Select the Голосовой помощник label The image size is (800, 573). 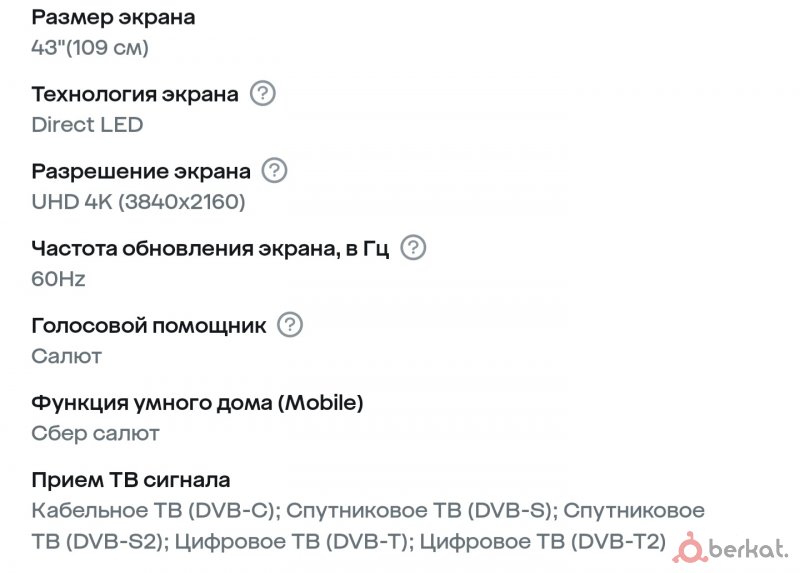(149, 326)
